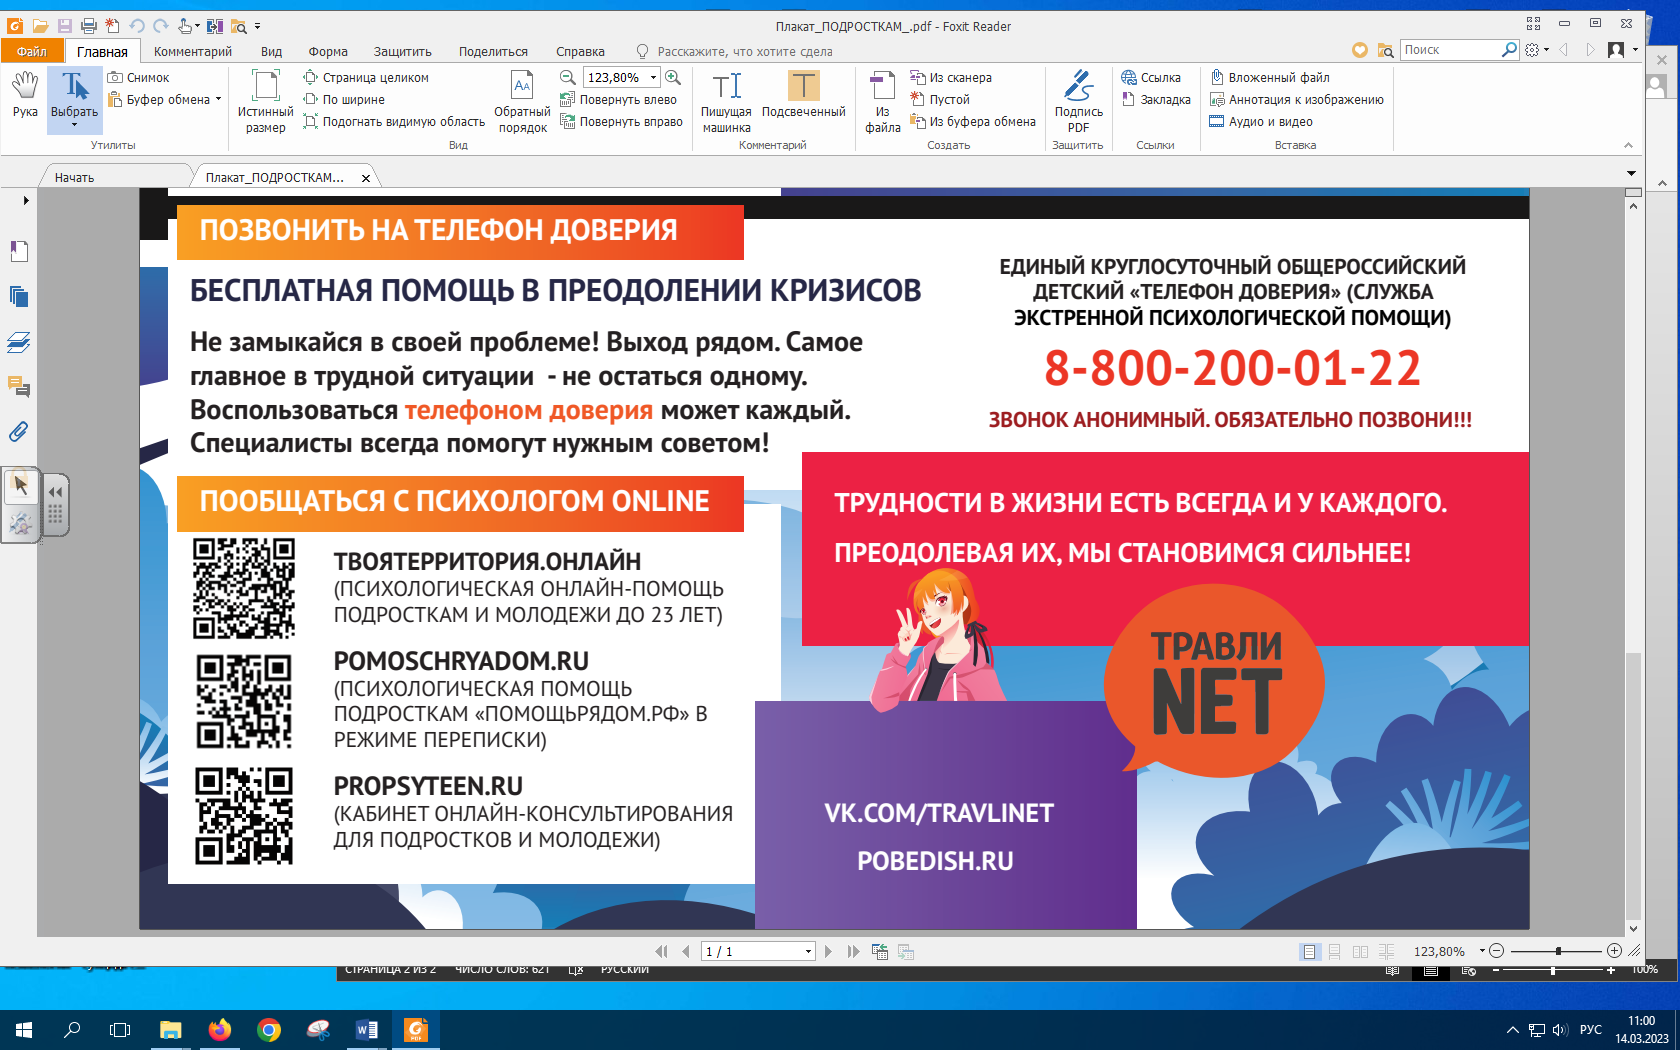Select the Рука (Hand) tool
The height and width of the screenshot is (1050, 1680).
pos(25,96)
